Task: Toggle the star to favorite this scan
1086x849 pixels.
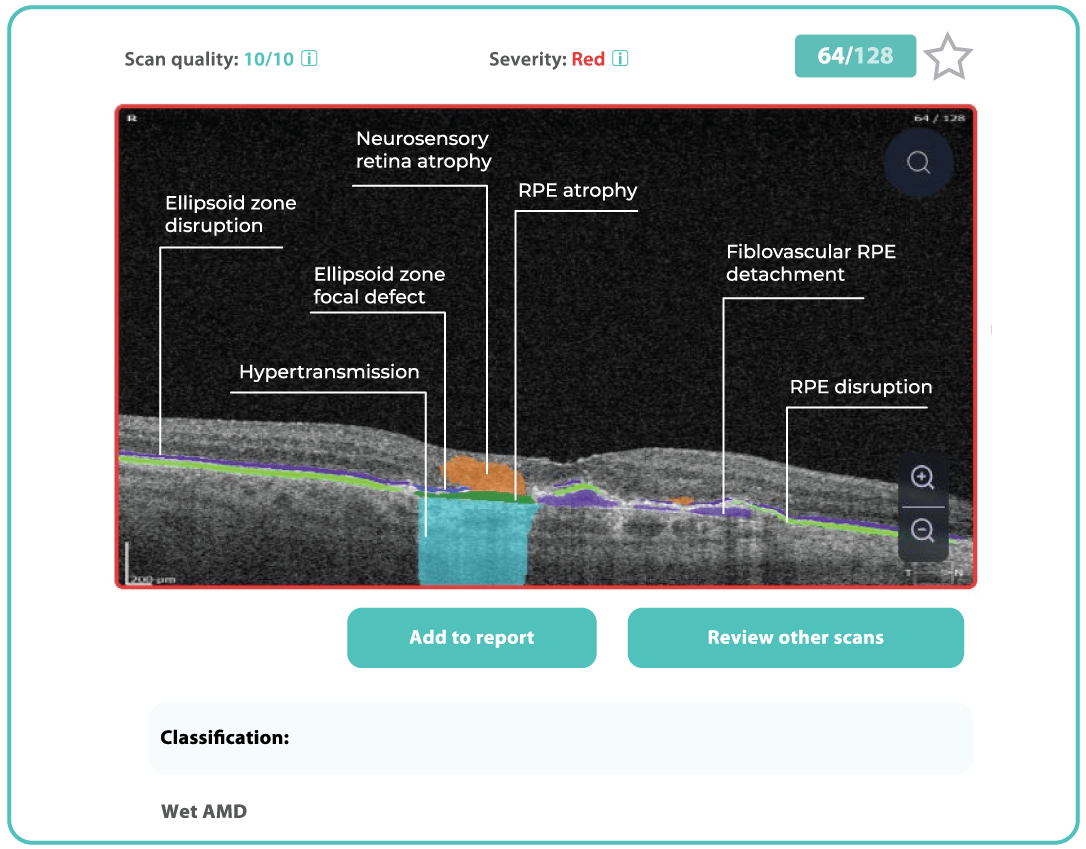Action: click(x=947, y=56)
